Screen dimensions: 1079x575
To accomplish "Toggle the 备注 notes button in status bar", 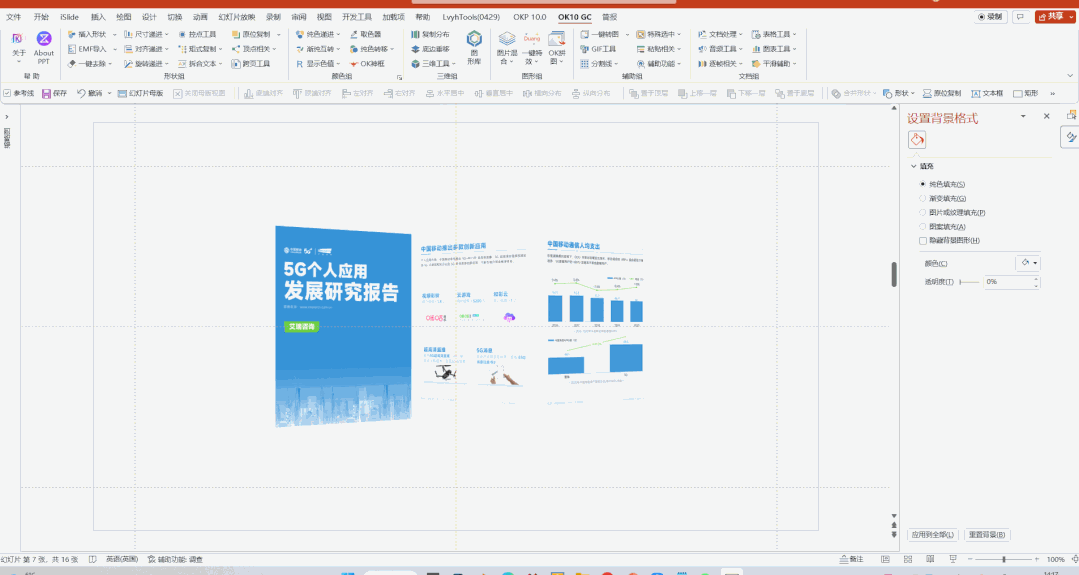I will 851,559.
